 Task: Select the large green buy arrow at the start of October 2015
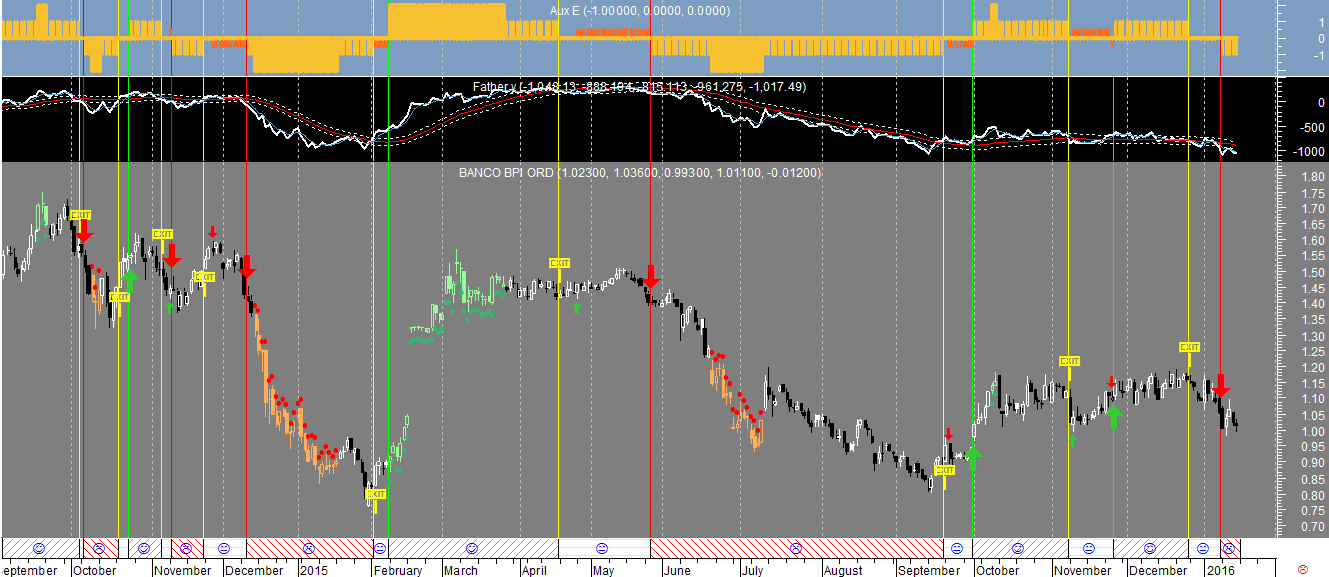pos(974,458)
